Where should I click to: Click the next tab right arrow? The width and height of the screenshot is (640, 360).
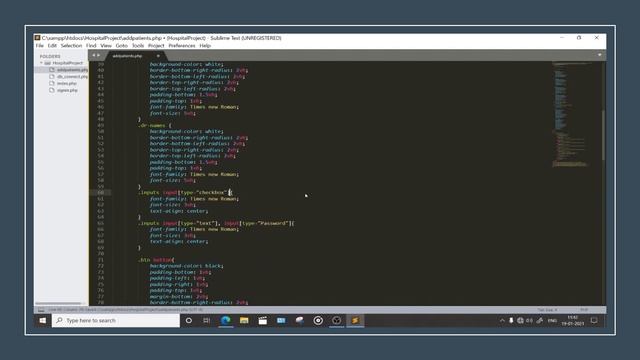98,55
